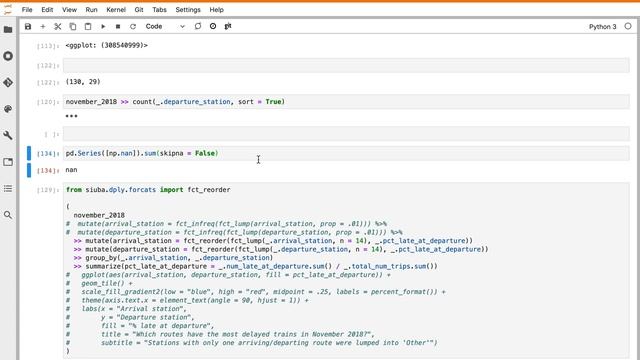This screenshot has height=360, width=640.
Task: Copy the selected cell
Action: 73,27
